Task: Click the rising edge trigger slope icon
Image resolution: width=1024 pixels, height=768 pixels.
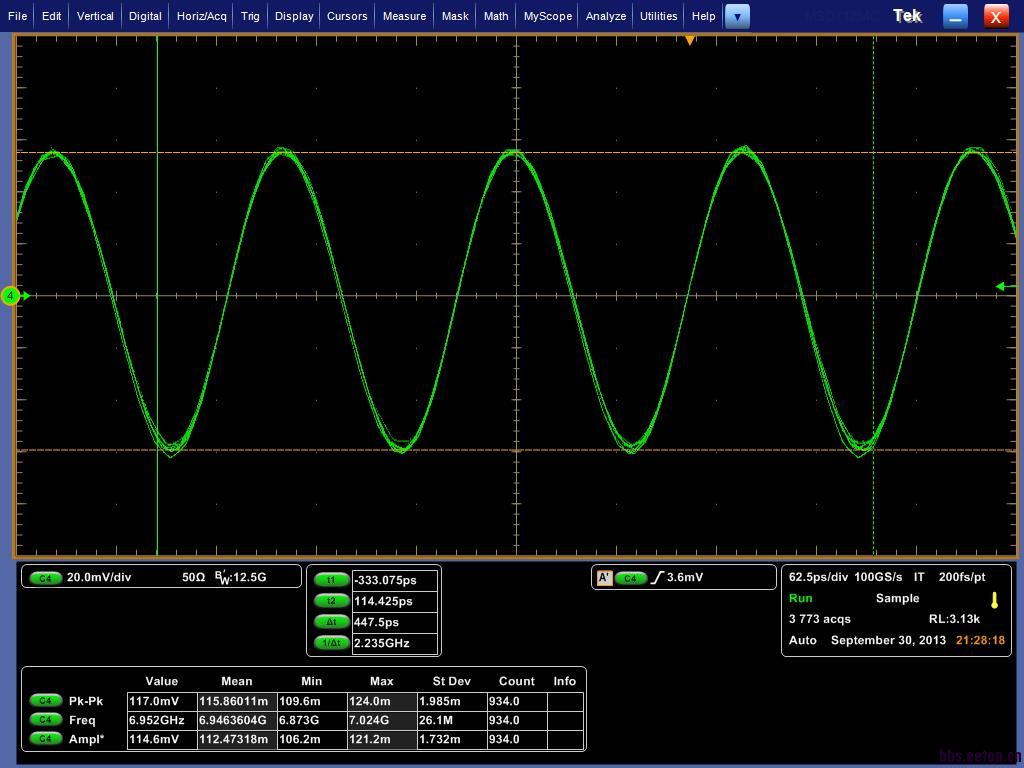Action: (657, 578)
